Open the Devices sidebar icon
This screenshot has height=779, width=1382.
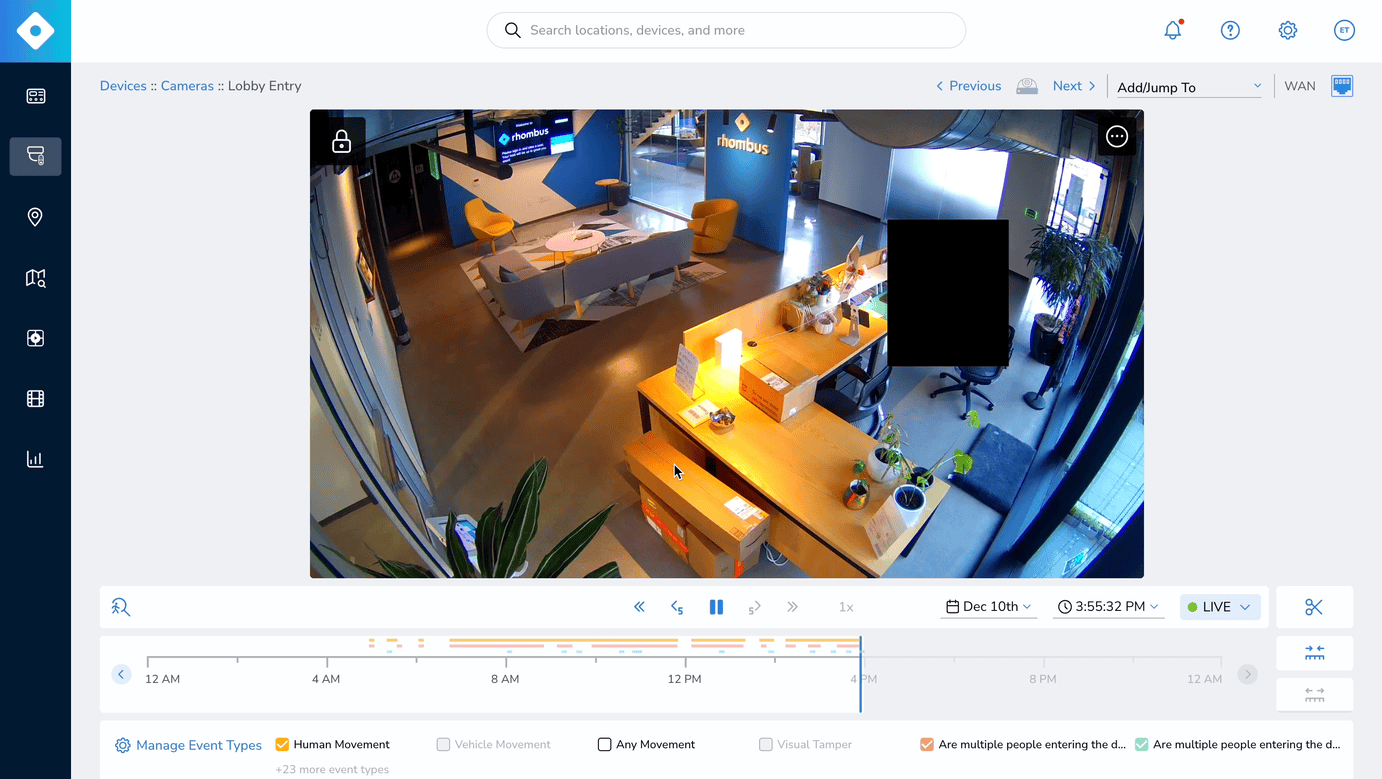point(35,156)
